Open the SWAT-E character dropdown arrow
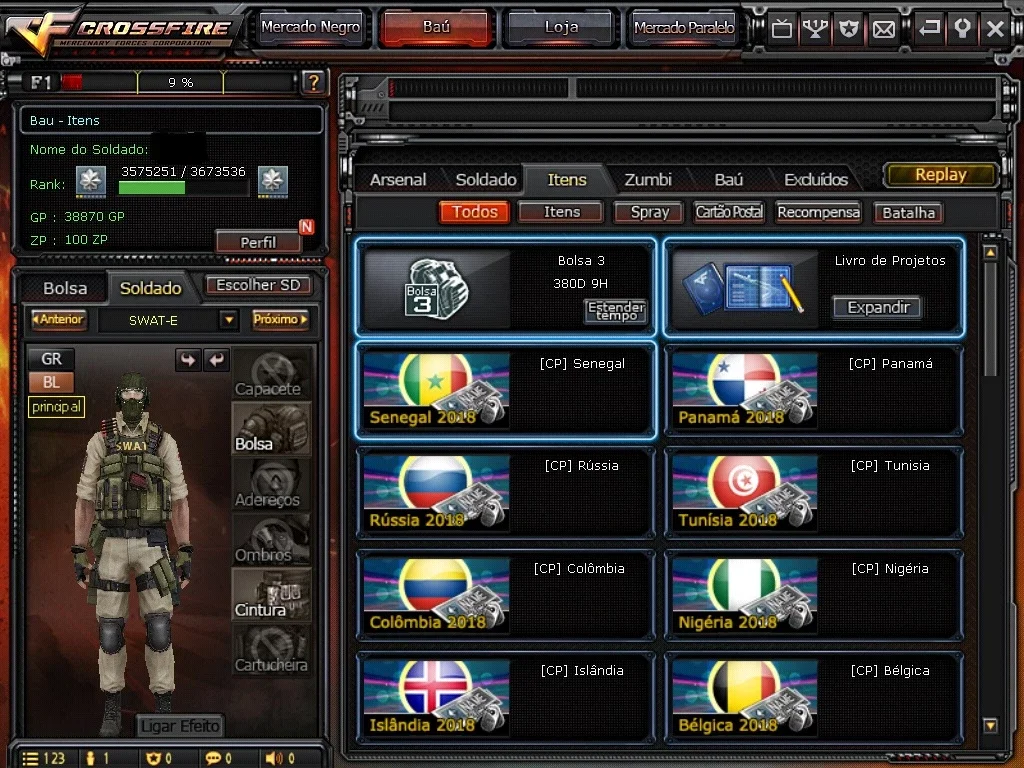1024x768 pixels. pyautogui.click(x=228, y=320)
